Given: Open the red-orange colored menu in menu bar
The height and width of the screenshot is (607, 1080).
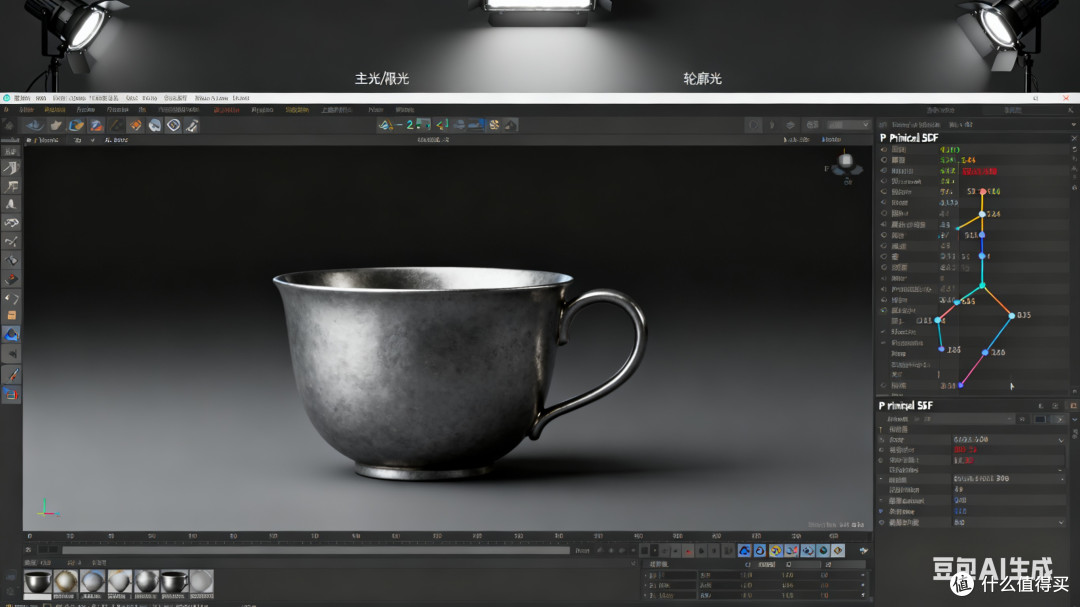Looking at the screenshot, I should click(226, 110).
